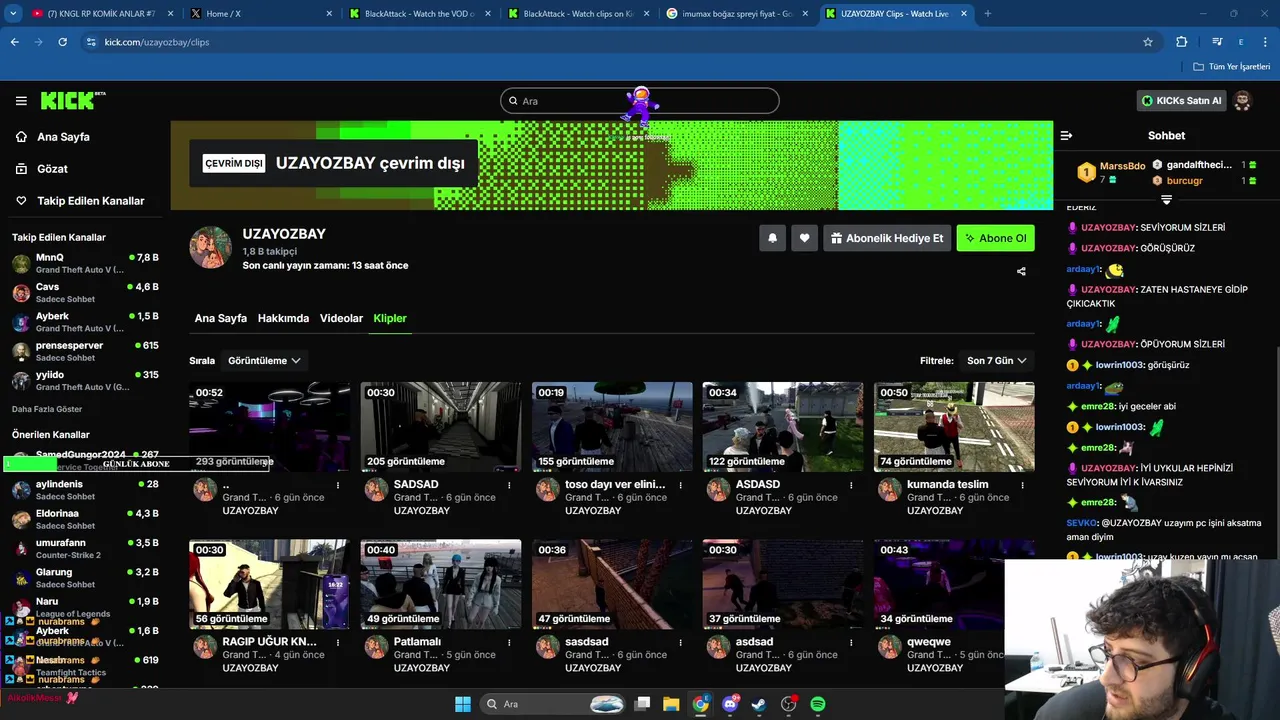Turn on notifications with the bell icon
The image size is (1280, 720).
[772, 238]
